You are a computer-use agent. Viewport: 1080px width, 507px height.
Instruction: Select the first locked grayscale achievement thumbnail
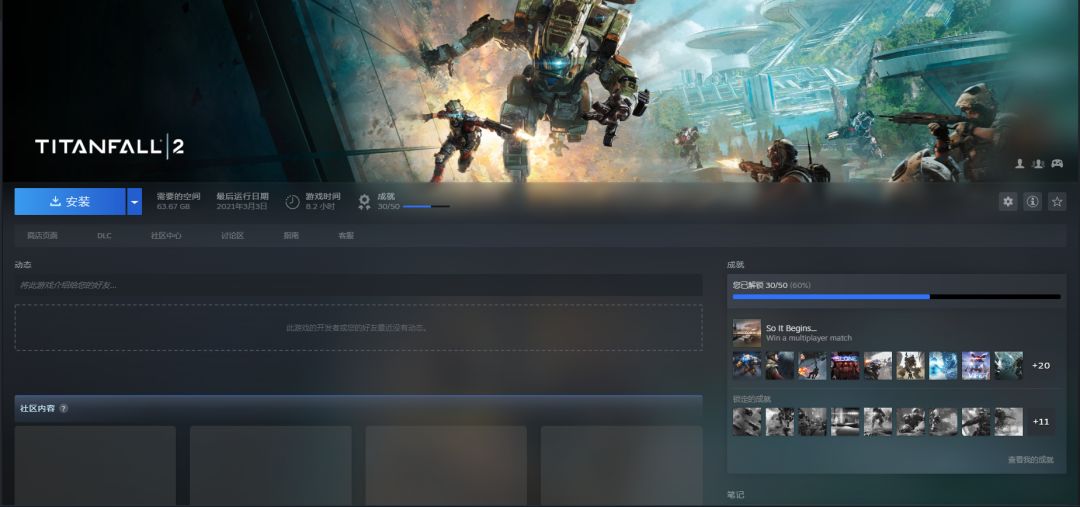(747, 422)
